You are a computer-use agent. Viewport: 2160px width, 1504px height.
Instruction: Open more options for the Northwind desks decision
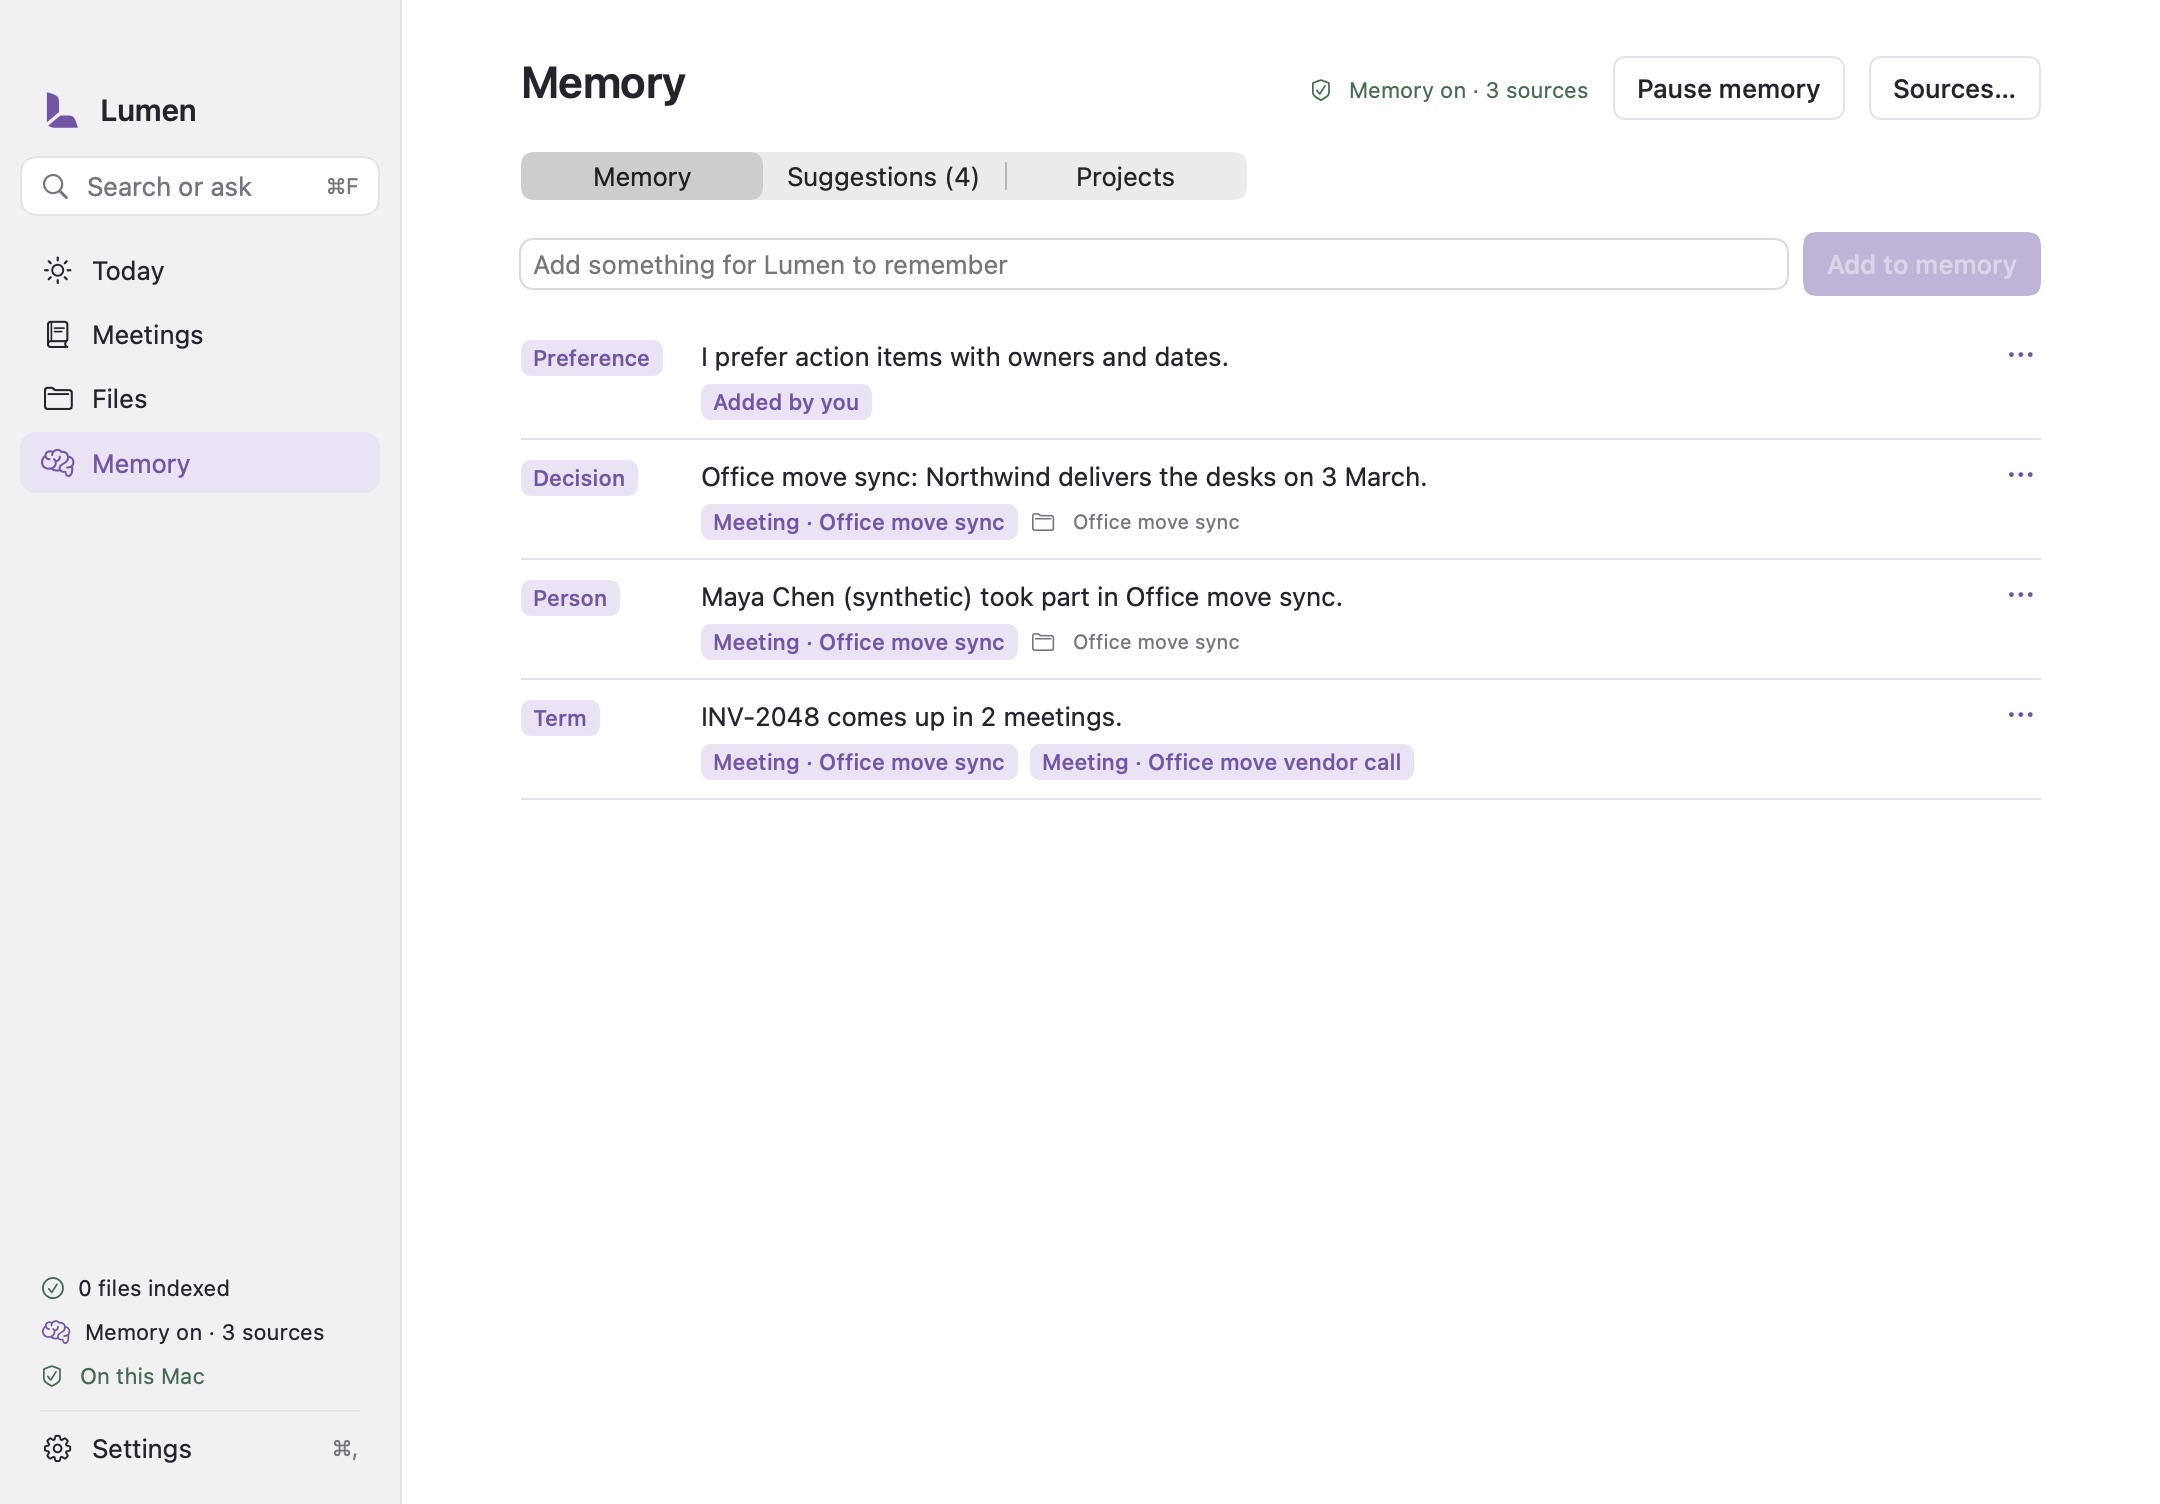click(x=2020, y=475)
